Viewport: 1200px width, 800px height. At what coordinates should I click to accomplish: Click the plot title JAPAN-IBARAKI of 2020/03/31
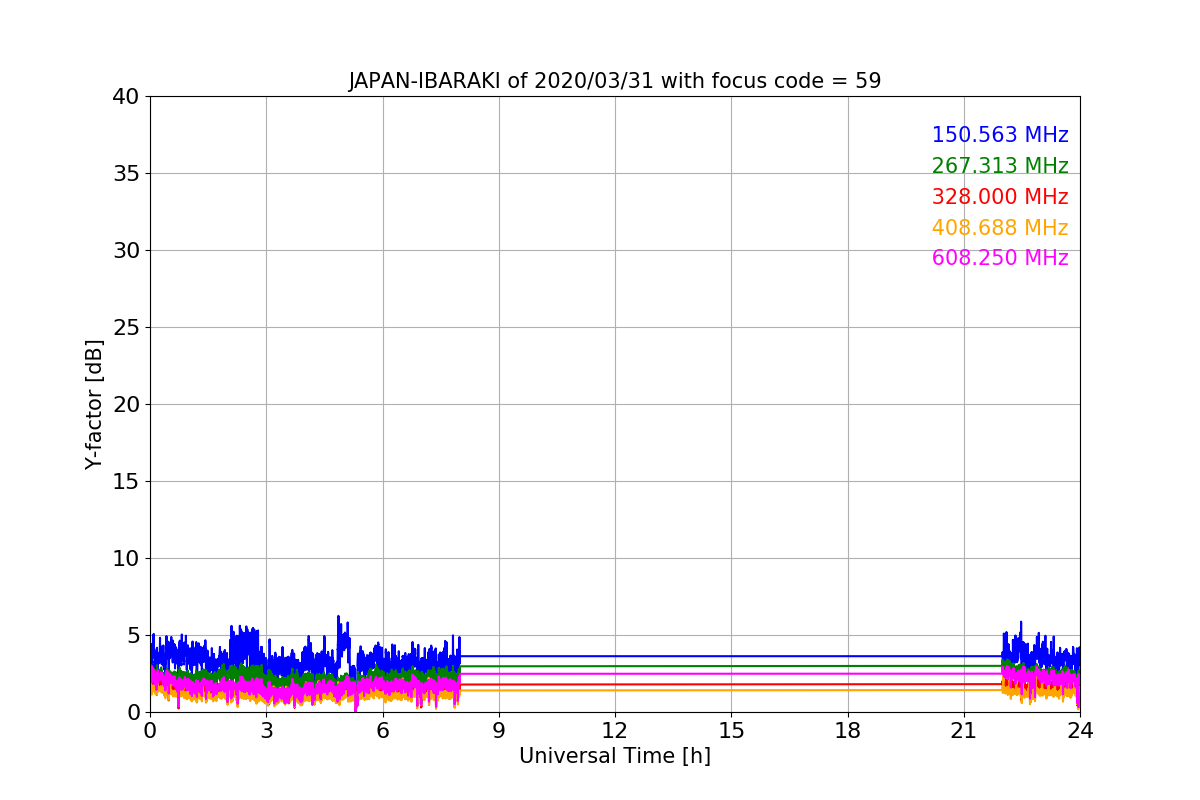click(x=614, y=81)
